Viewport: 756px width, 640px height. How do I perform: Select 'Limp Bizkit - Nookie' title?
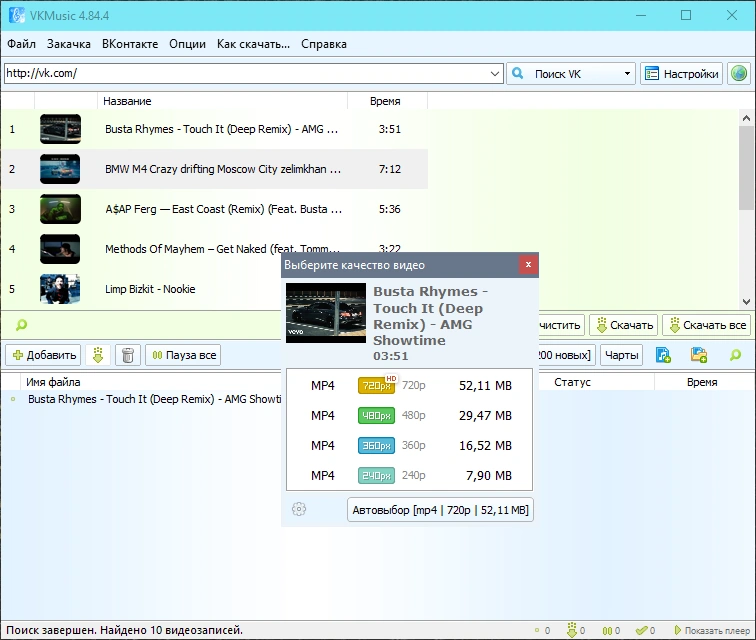pyautogui.click(x=150, y=289)
